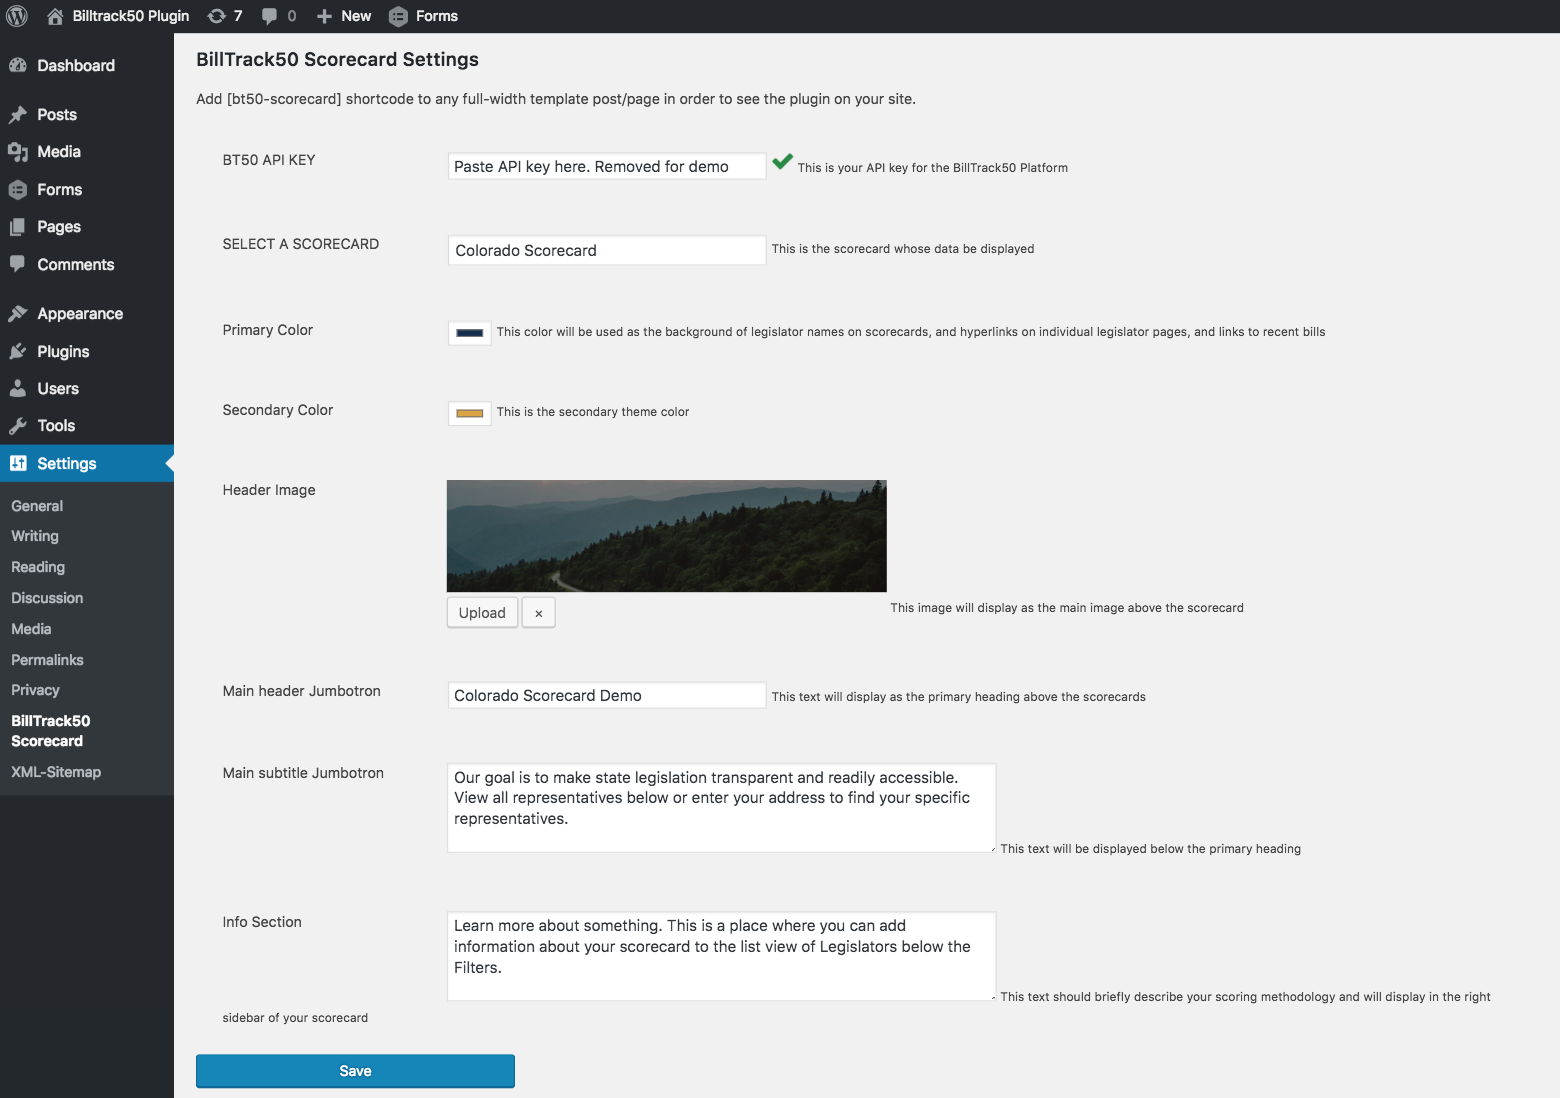Save the BillTrack50 scorecard settings

(x=355, y=1070)
